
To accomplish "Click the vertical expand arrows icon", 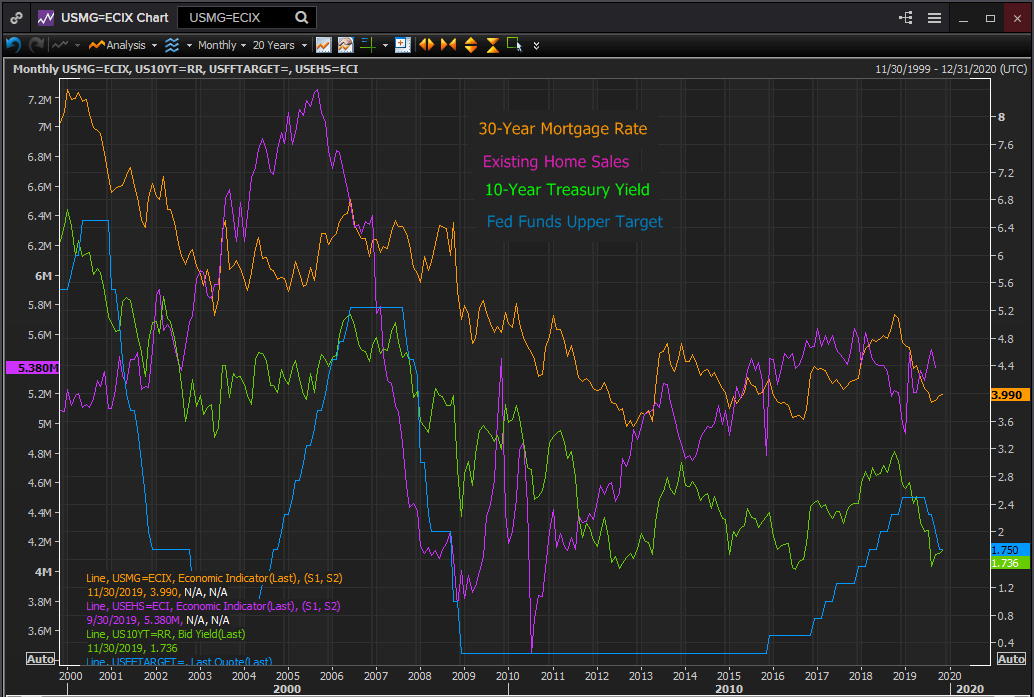I will point(471,45).
